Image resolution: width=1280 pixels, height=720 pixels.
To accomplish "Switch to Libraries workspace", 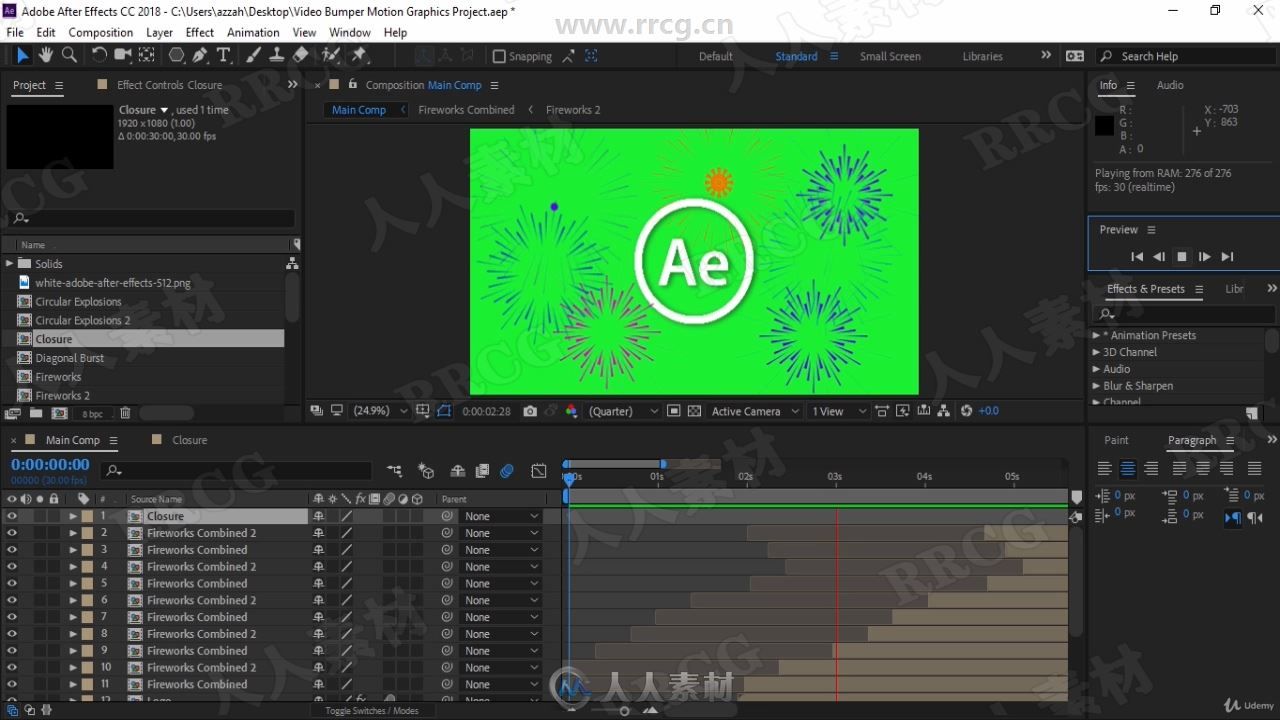I will [982, 56].
